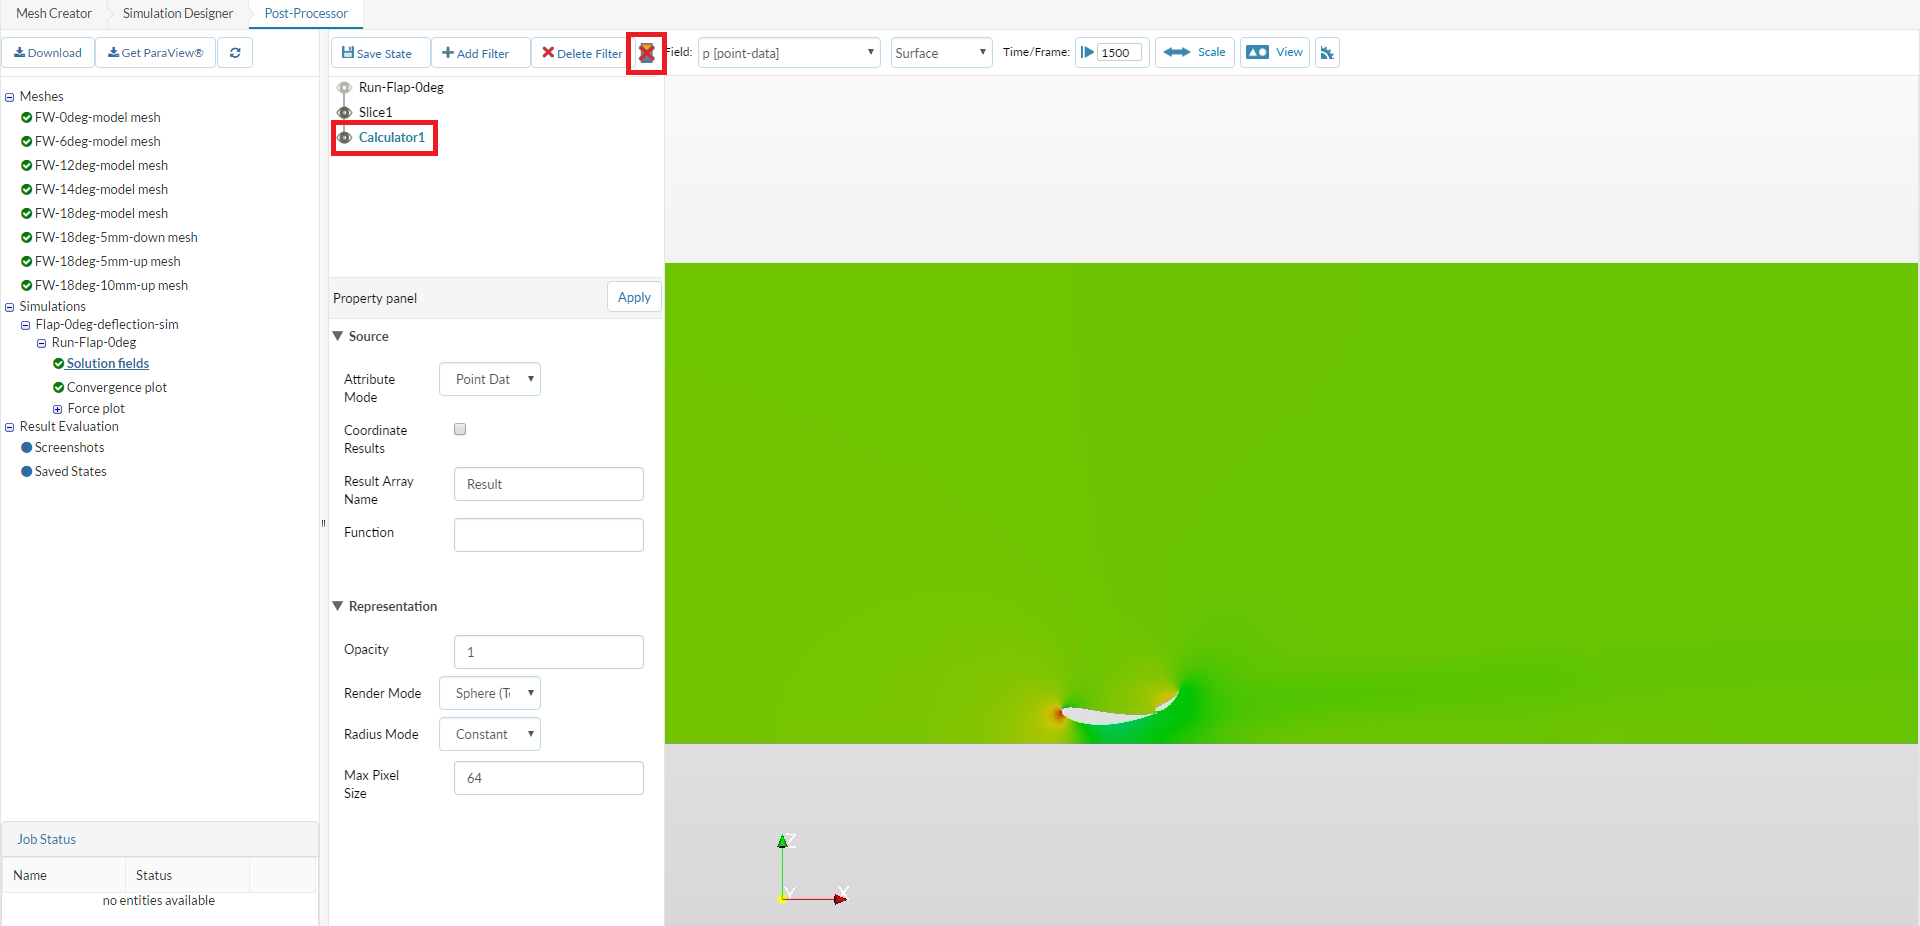
Task: Click the green check icon of Convergence plot
Action: [58, 388]
